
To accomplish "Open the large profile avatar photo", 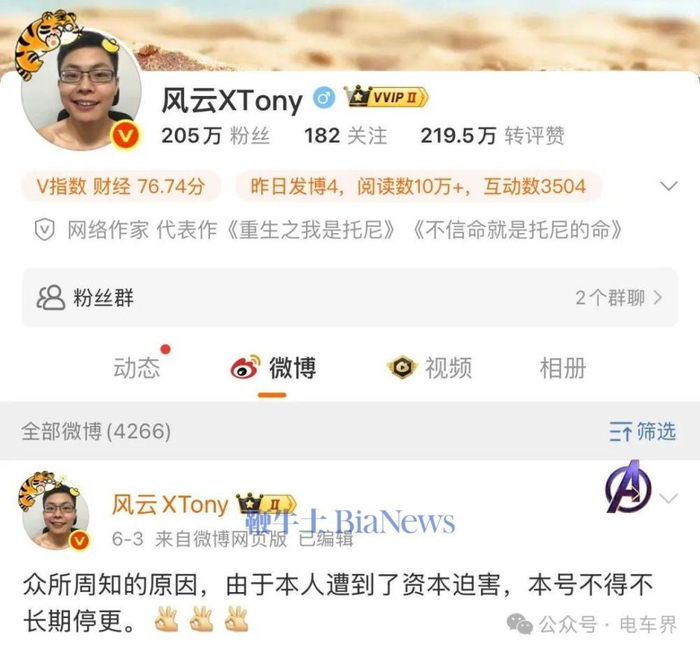I will coord(81,89).
